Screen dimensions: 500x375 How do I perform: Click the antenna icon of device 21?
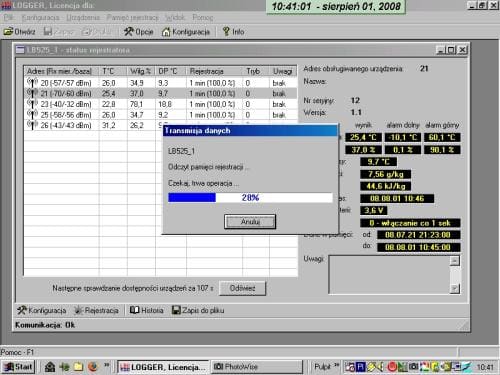(x=32, y=93)
